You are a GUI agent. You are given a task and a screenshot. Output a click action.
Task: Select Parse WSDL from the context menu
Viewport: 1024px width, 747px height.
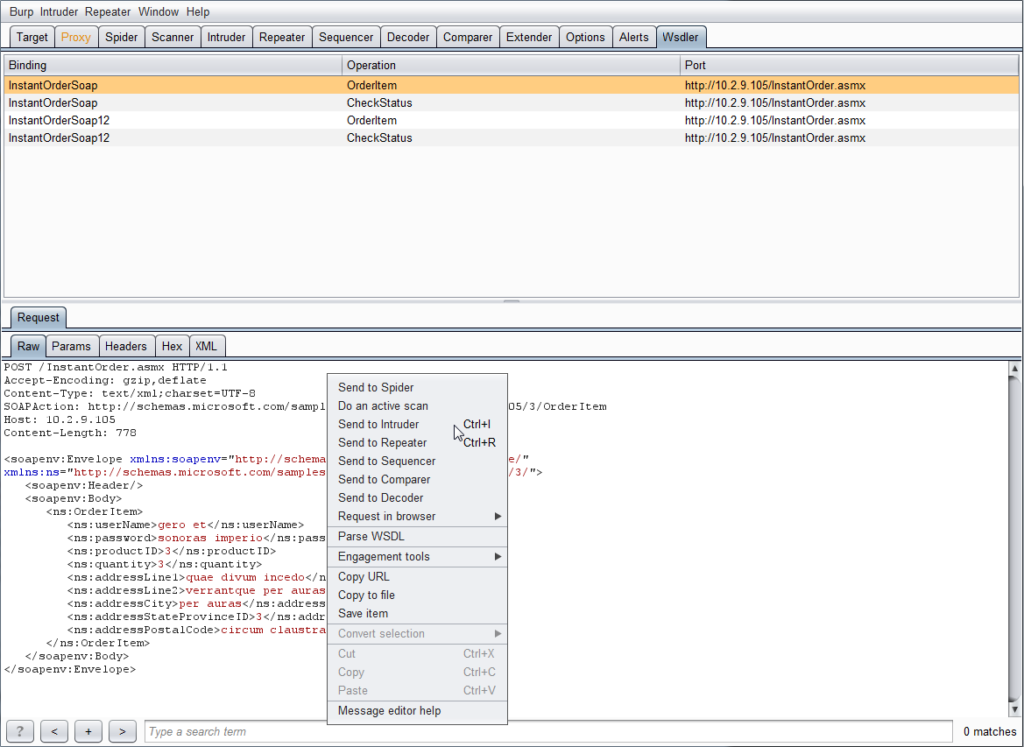click(370, 536)
